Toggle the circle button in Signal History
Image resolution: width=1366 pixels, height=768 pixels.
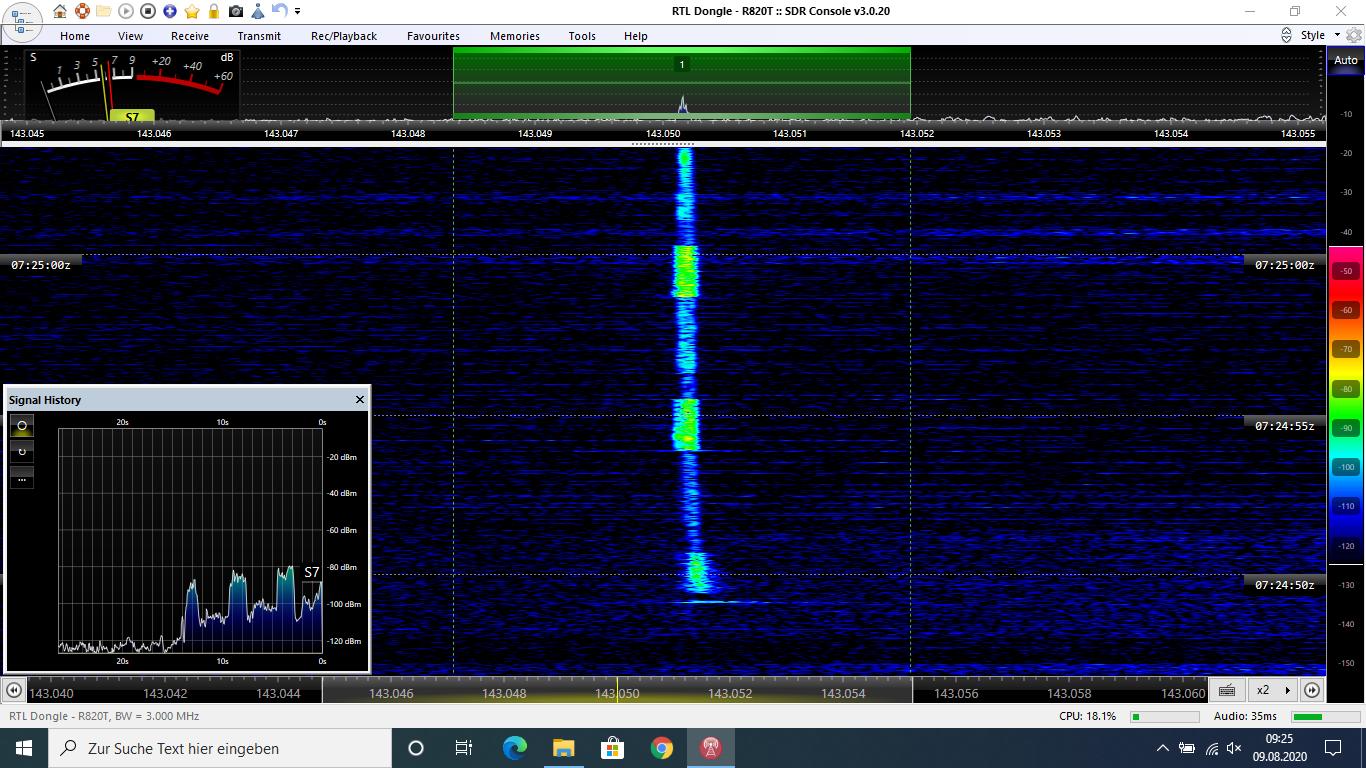coord(22,426)
